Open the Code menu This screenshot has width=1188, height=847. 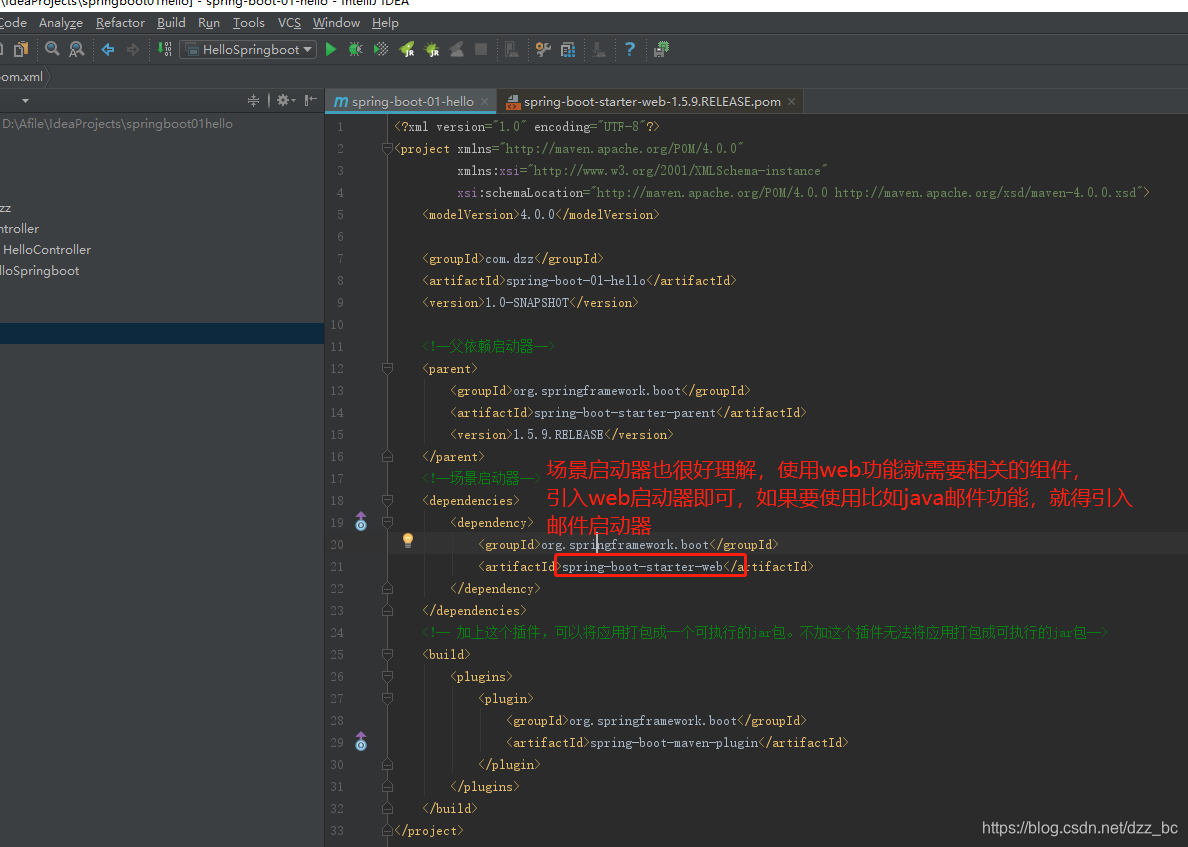[13, 23]
